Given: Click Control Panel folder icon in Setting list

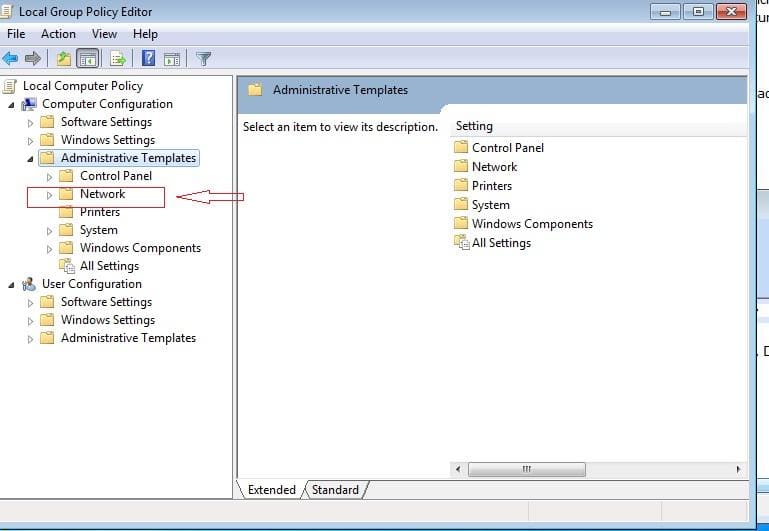Looking at the screenshot, I should point(461,147).
